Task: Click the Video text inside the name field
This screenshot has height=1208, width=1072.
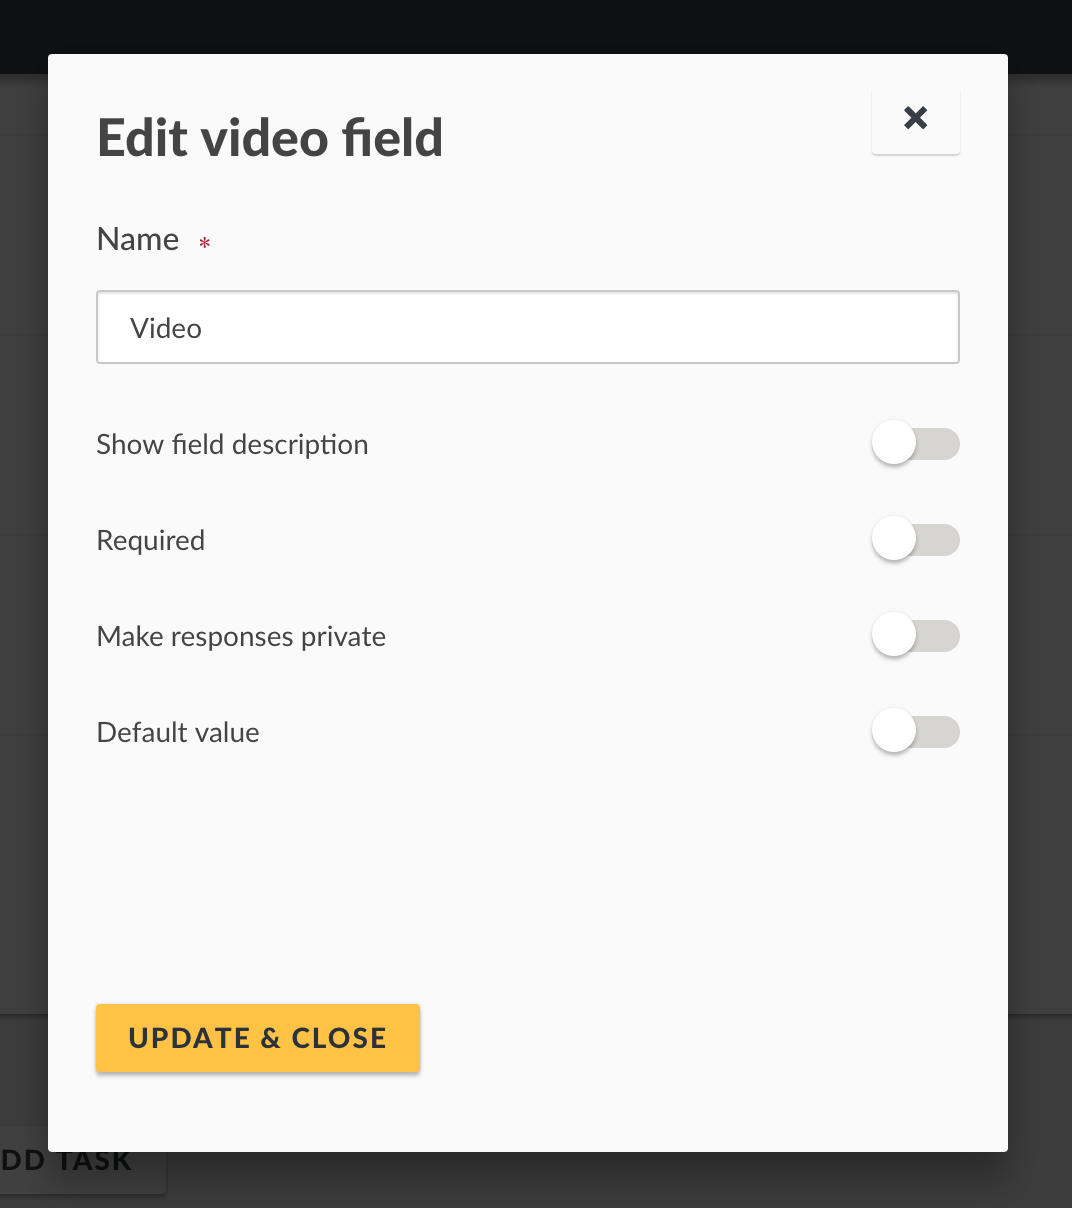Action: point(166,327)
